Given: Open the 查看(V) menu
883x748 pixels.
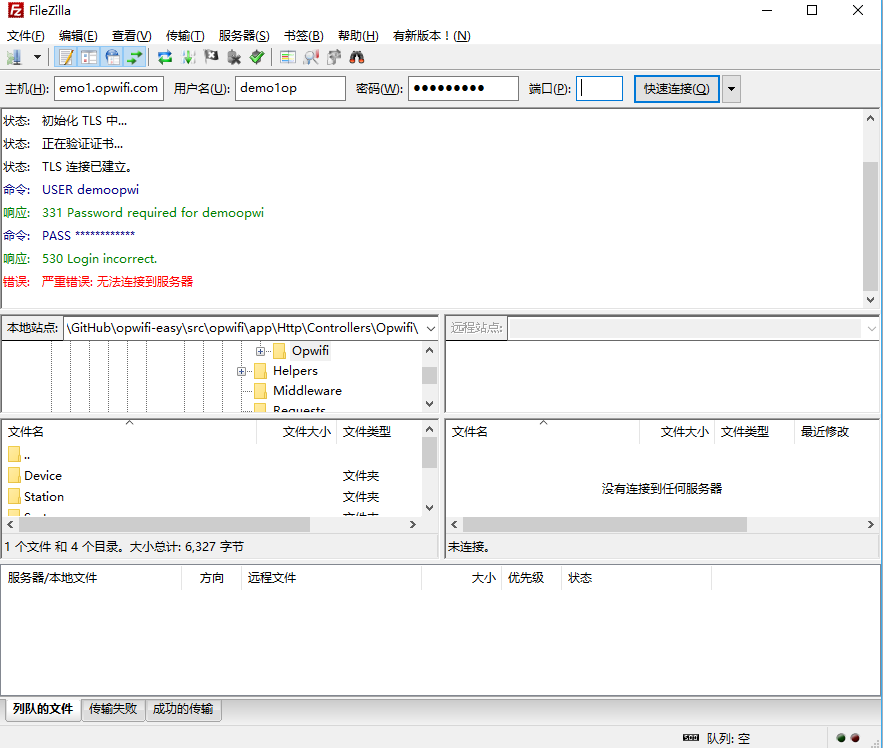Looking at the screenshot, I should click(131, 36).
